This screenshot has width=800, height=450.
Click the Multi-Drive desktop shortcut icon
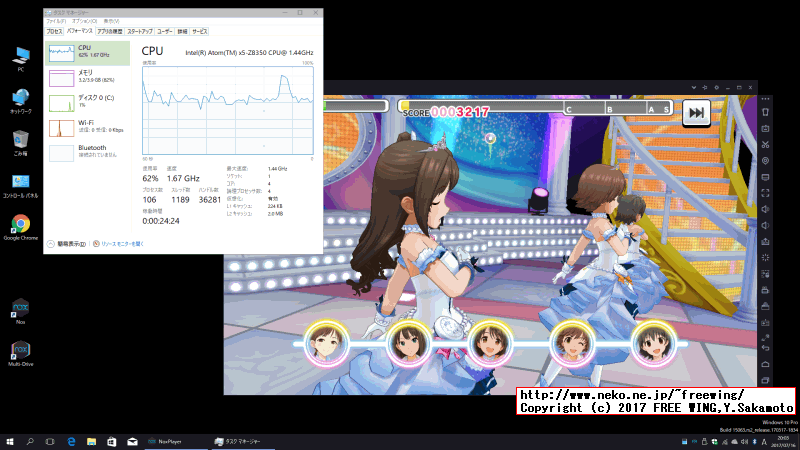pyautogui.click(x=21, y=354)
